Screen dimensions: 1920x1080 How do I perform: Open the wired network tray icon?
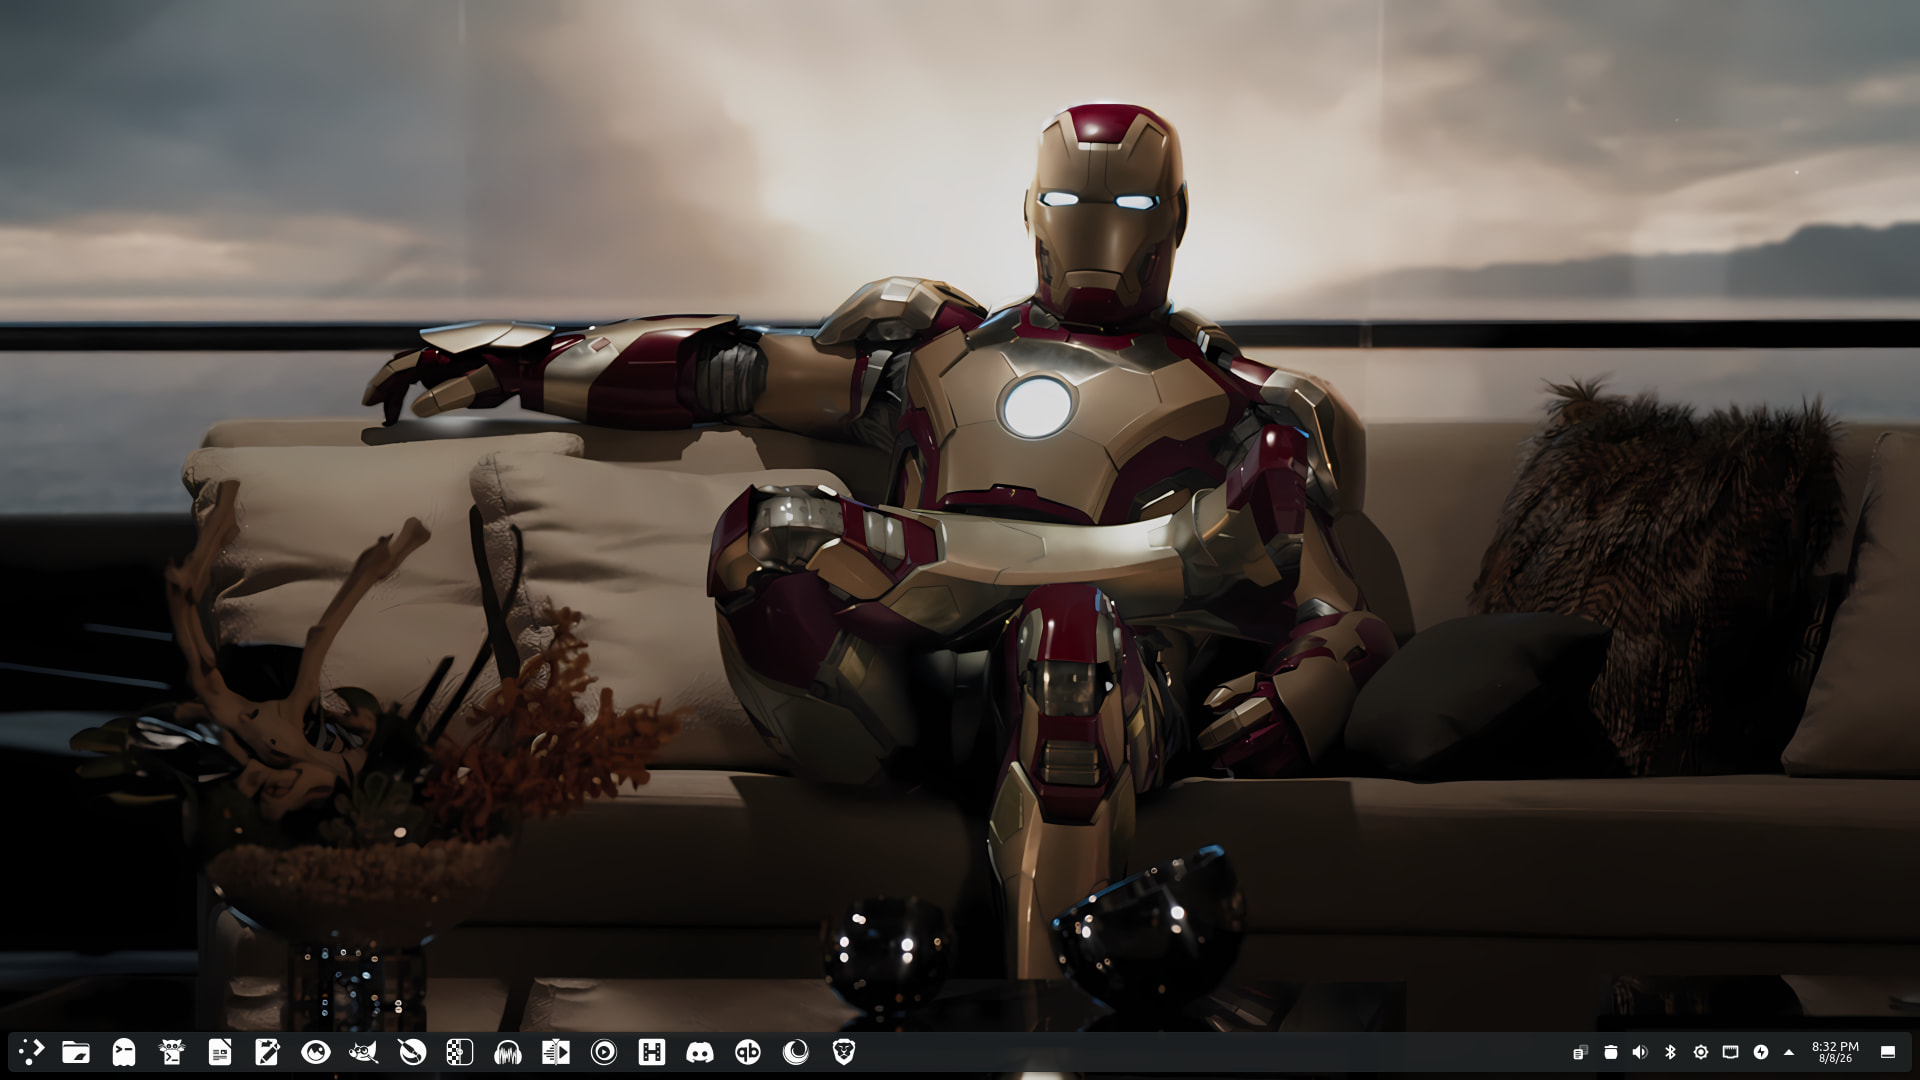1731,1052
